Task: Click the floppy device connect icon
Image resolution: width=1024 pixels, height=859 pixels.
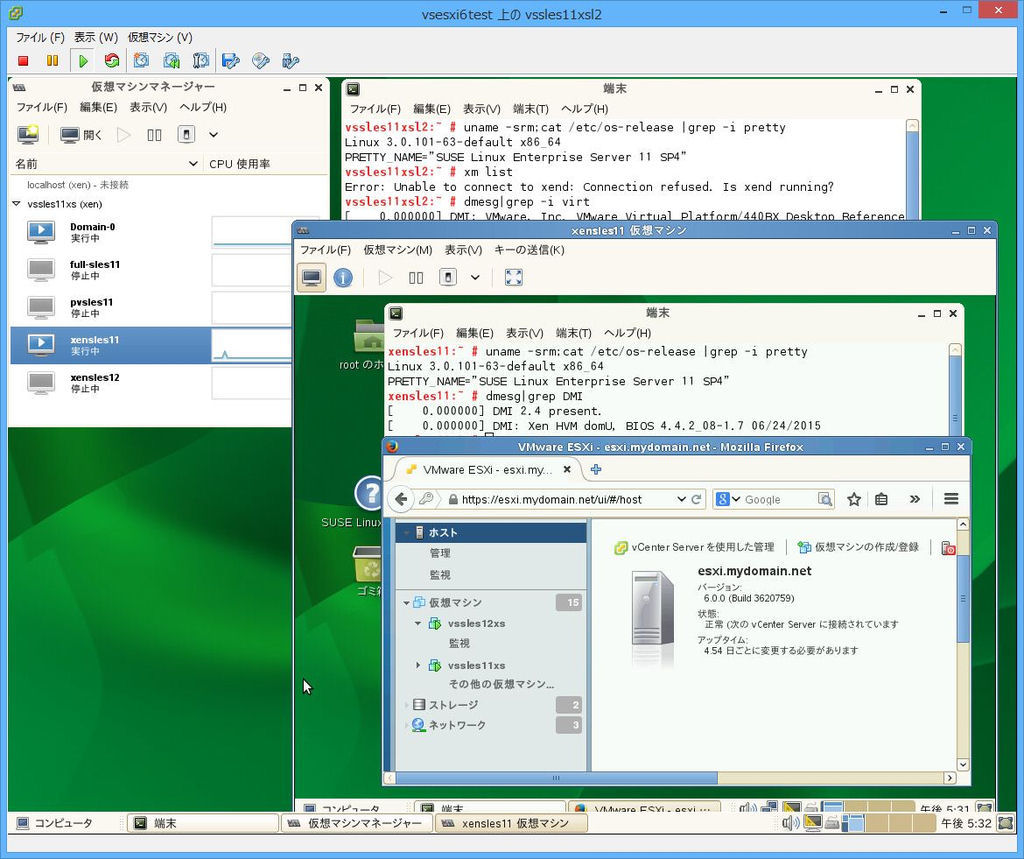Action: click(231, 61)
